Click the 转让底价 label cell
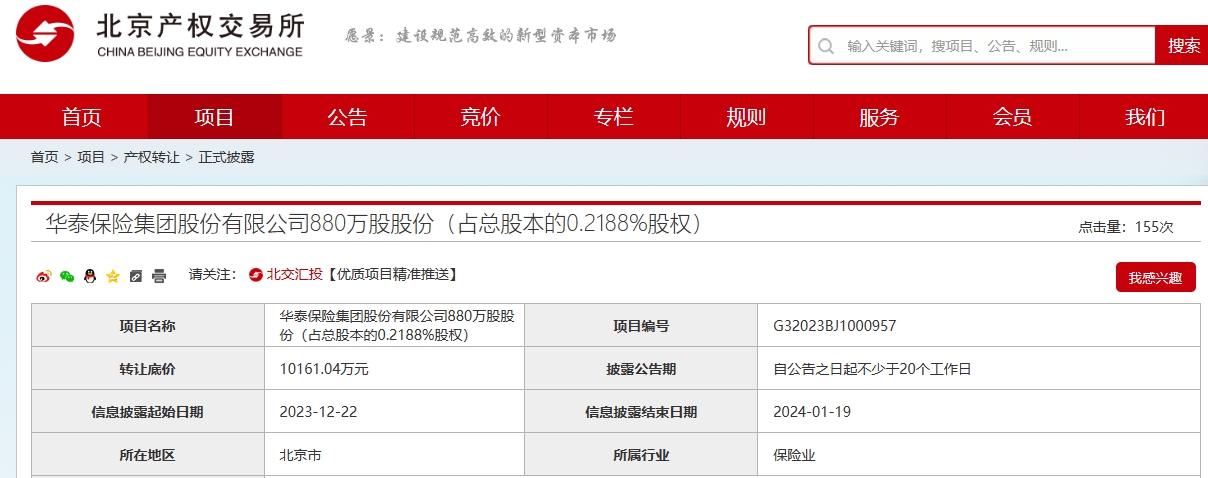Screen dimensions: 1208x478 click(148, 369)
